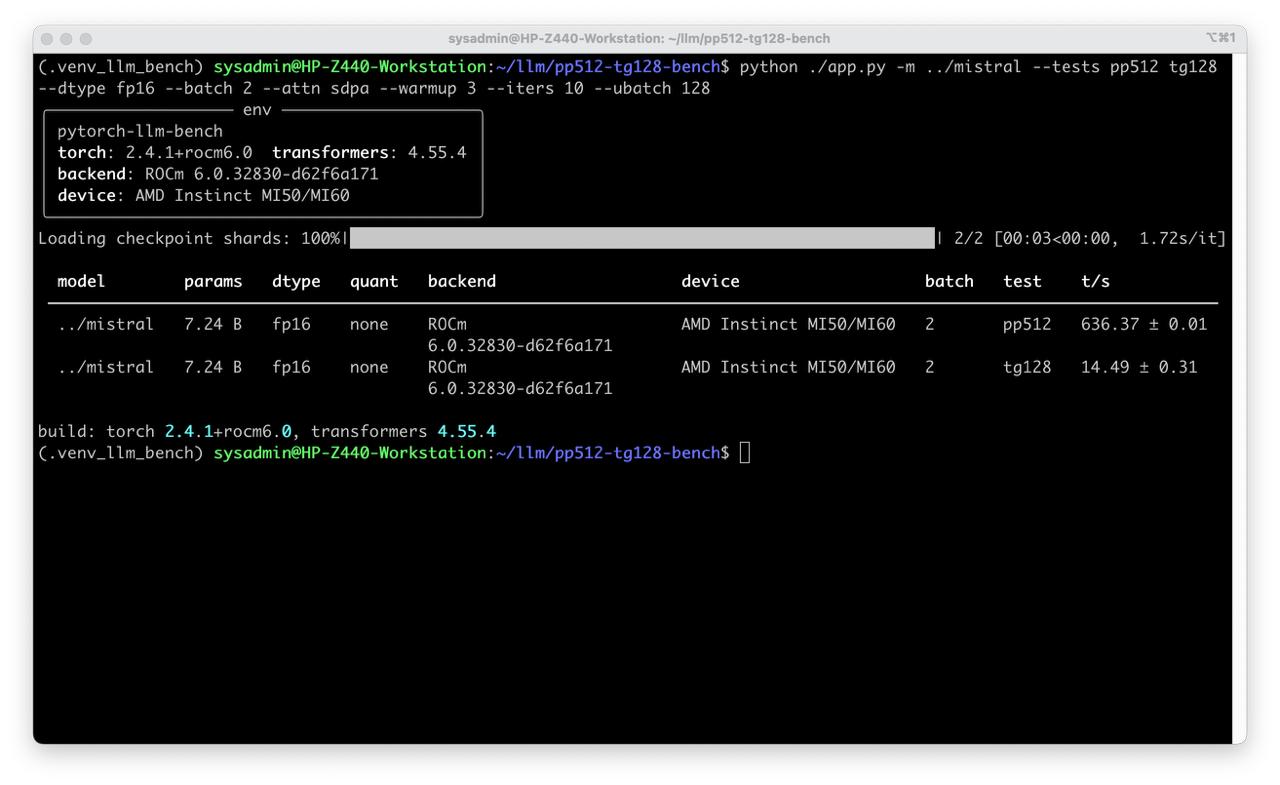Click the 'model' column header
This screenshot has height=785, width=1280.
81,281
